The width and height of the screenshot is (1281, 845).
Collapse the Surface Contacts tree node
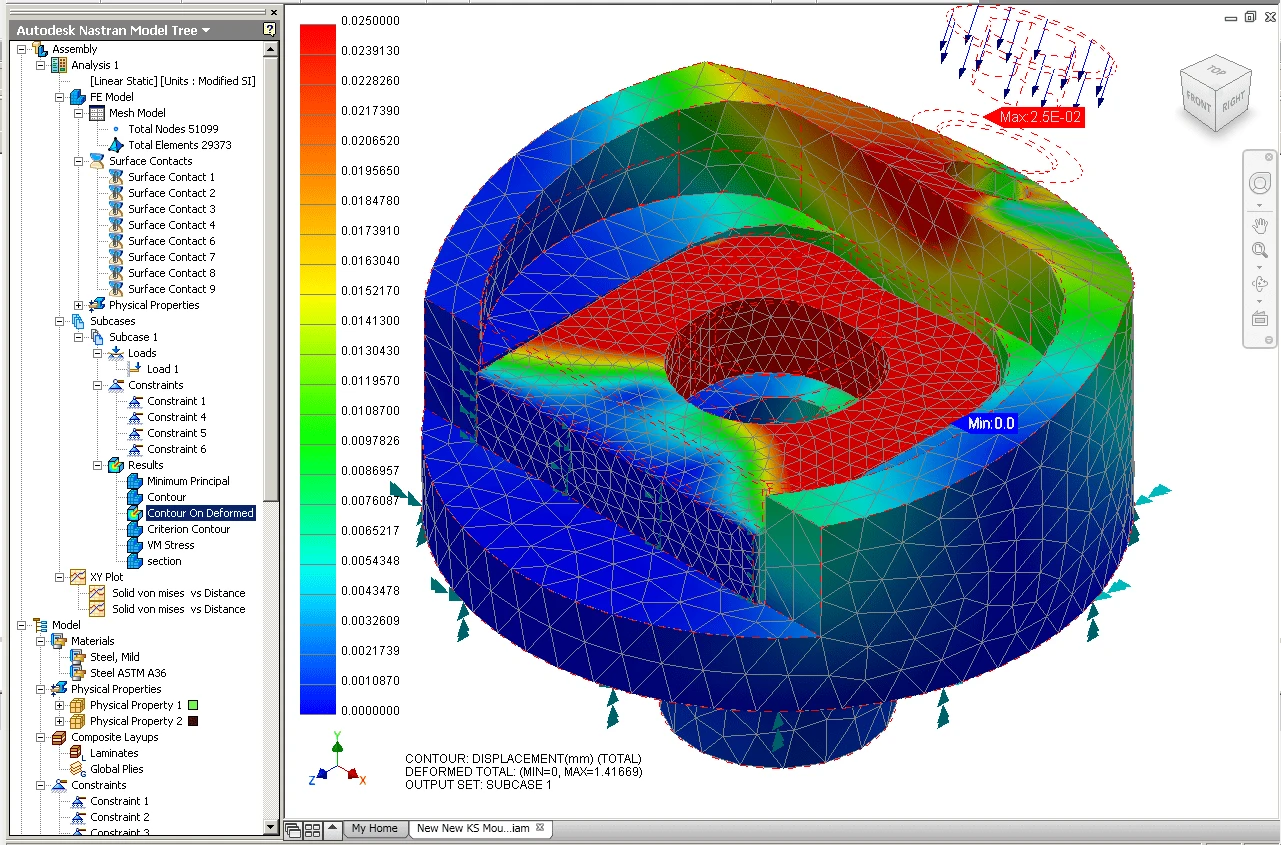(x=79, y=161)
